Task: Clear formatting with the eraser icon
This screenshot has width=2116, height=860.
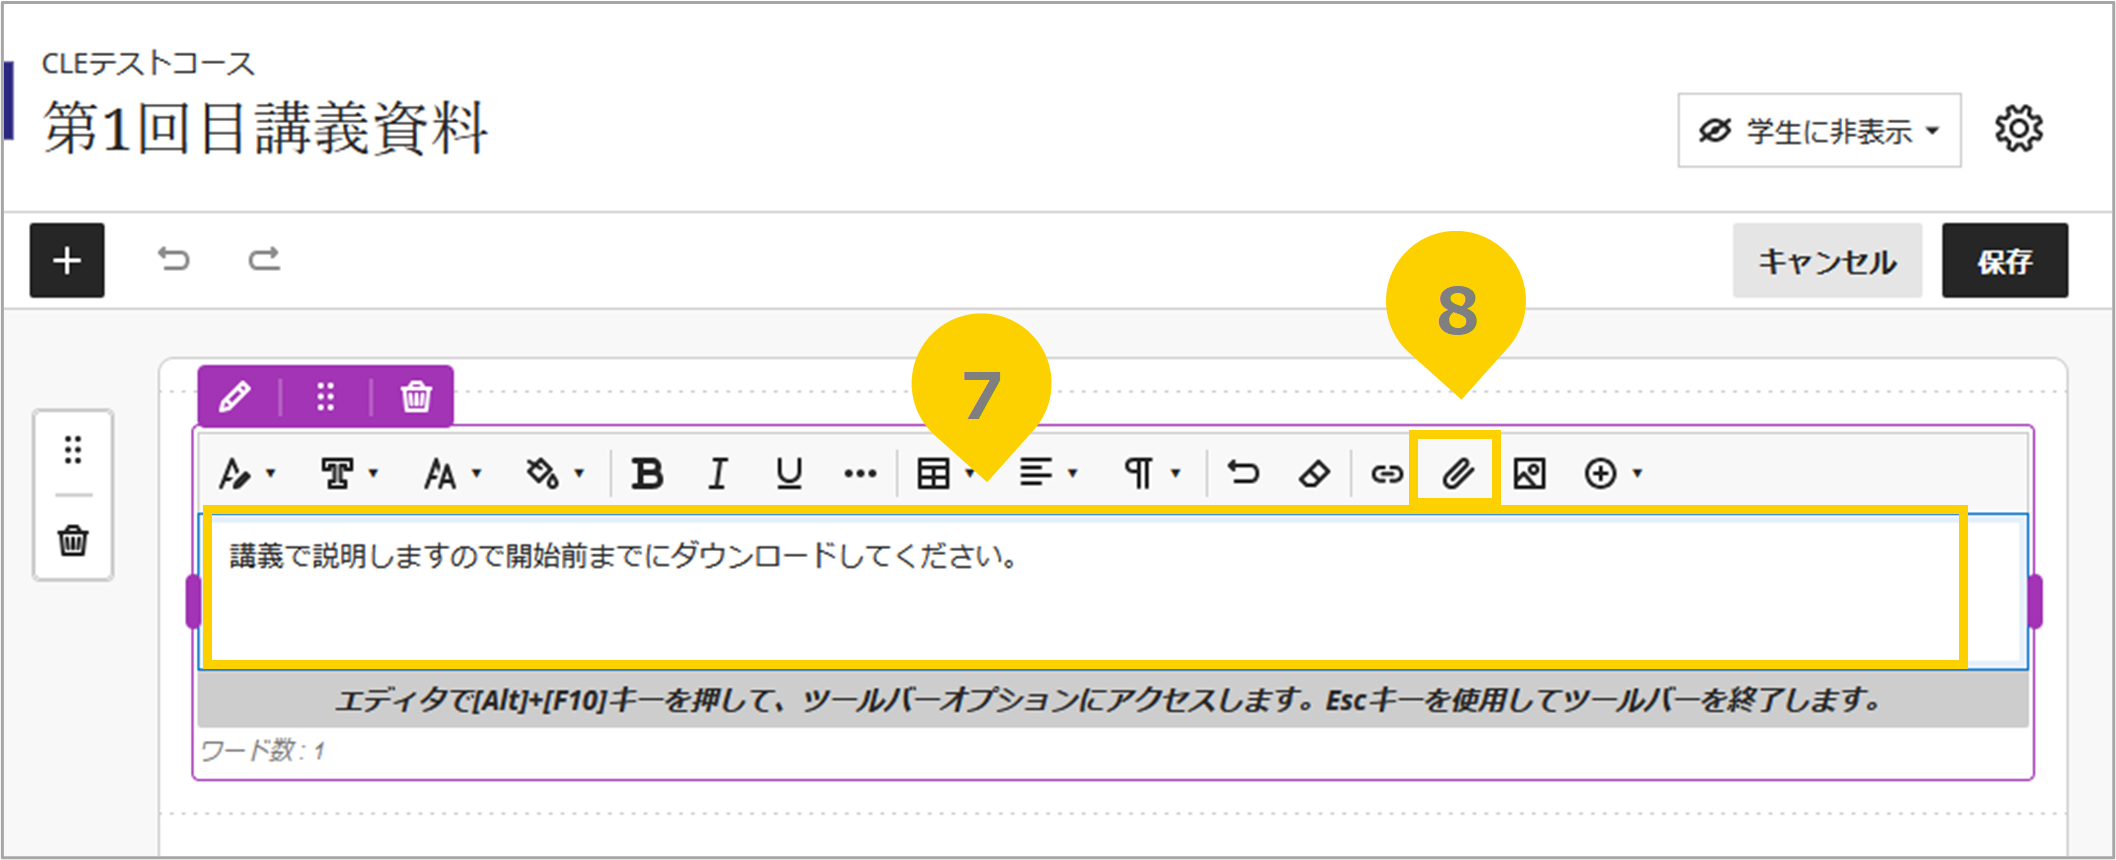Action: click(1314, 473)
